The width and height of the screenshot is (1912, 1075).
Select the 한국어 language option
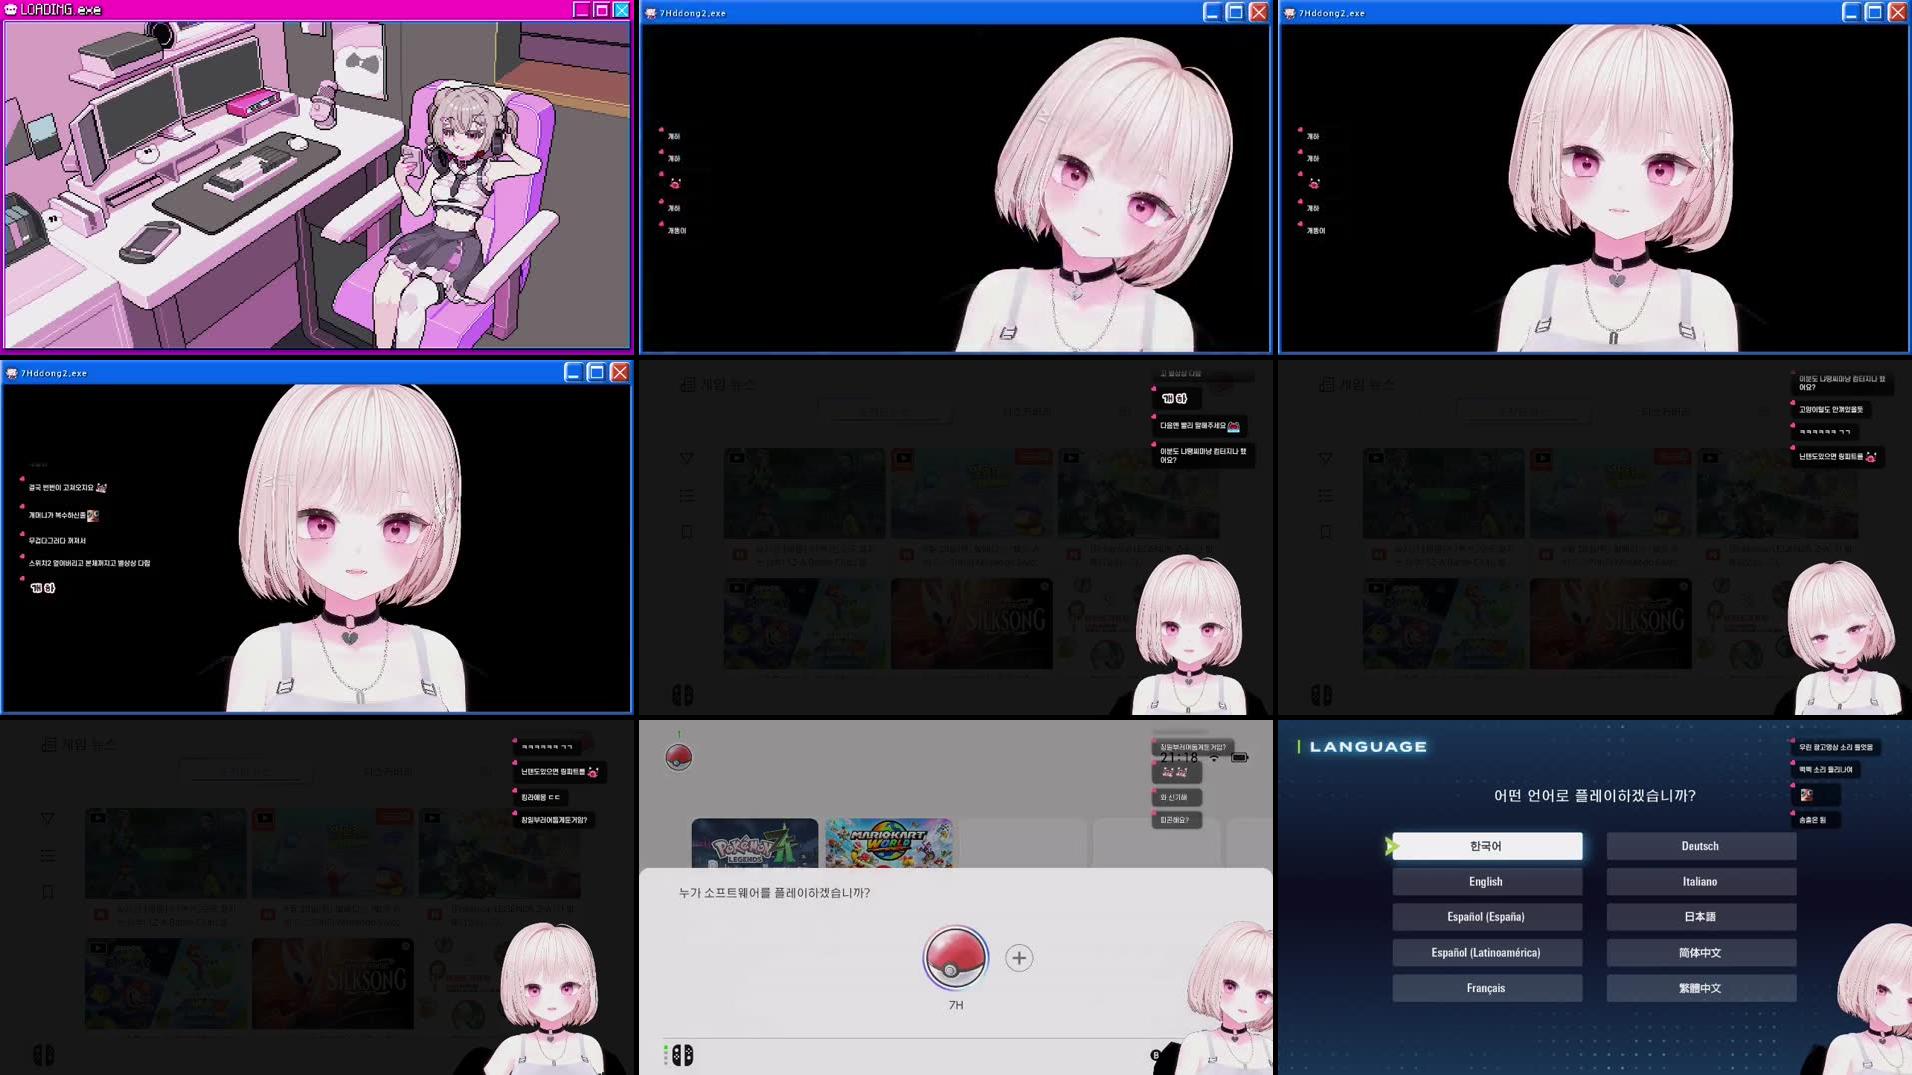(x=1487, y=845)
